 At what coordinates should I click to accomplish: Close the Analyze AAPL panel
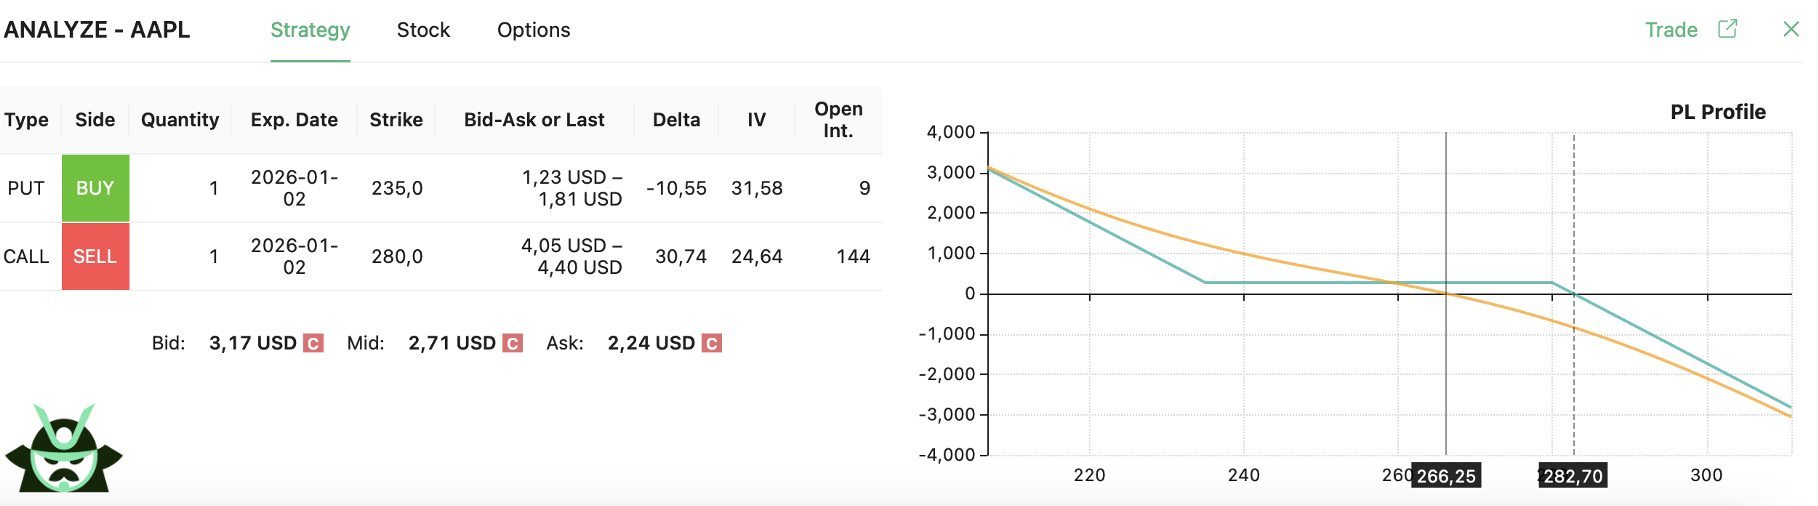[x=1791, y=29]
